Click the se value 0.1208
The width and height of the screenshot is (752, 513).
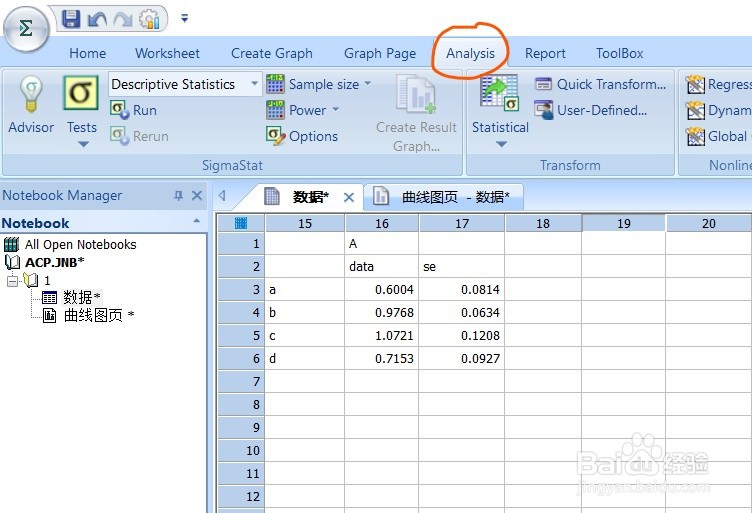coord(462,336)
